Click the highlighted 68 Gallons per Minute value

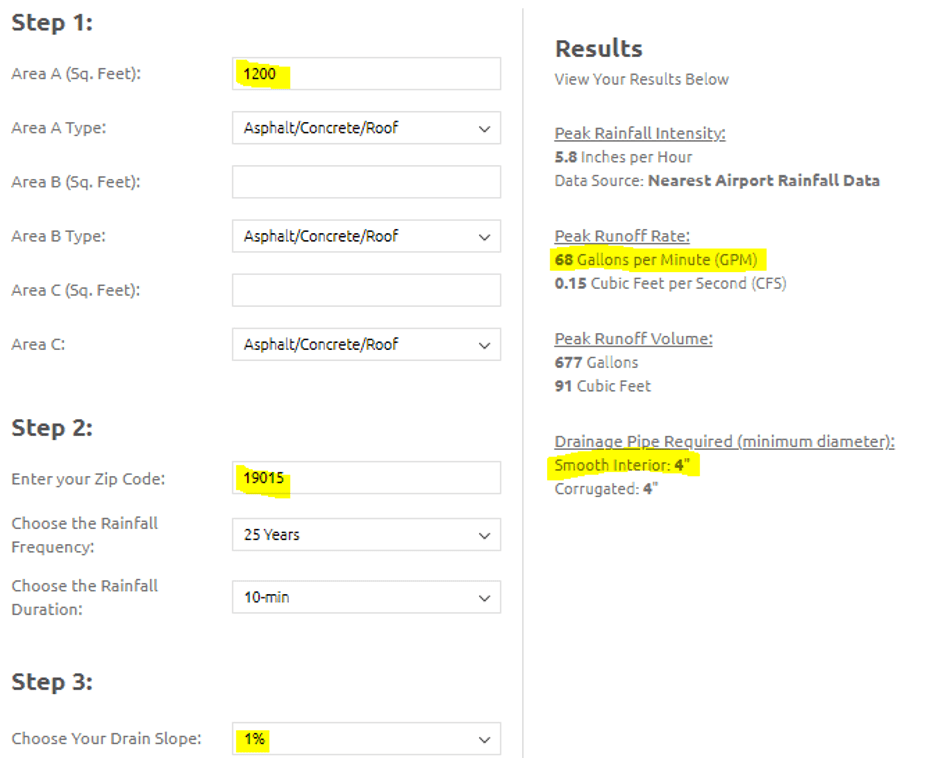tap(656, 260)
